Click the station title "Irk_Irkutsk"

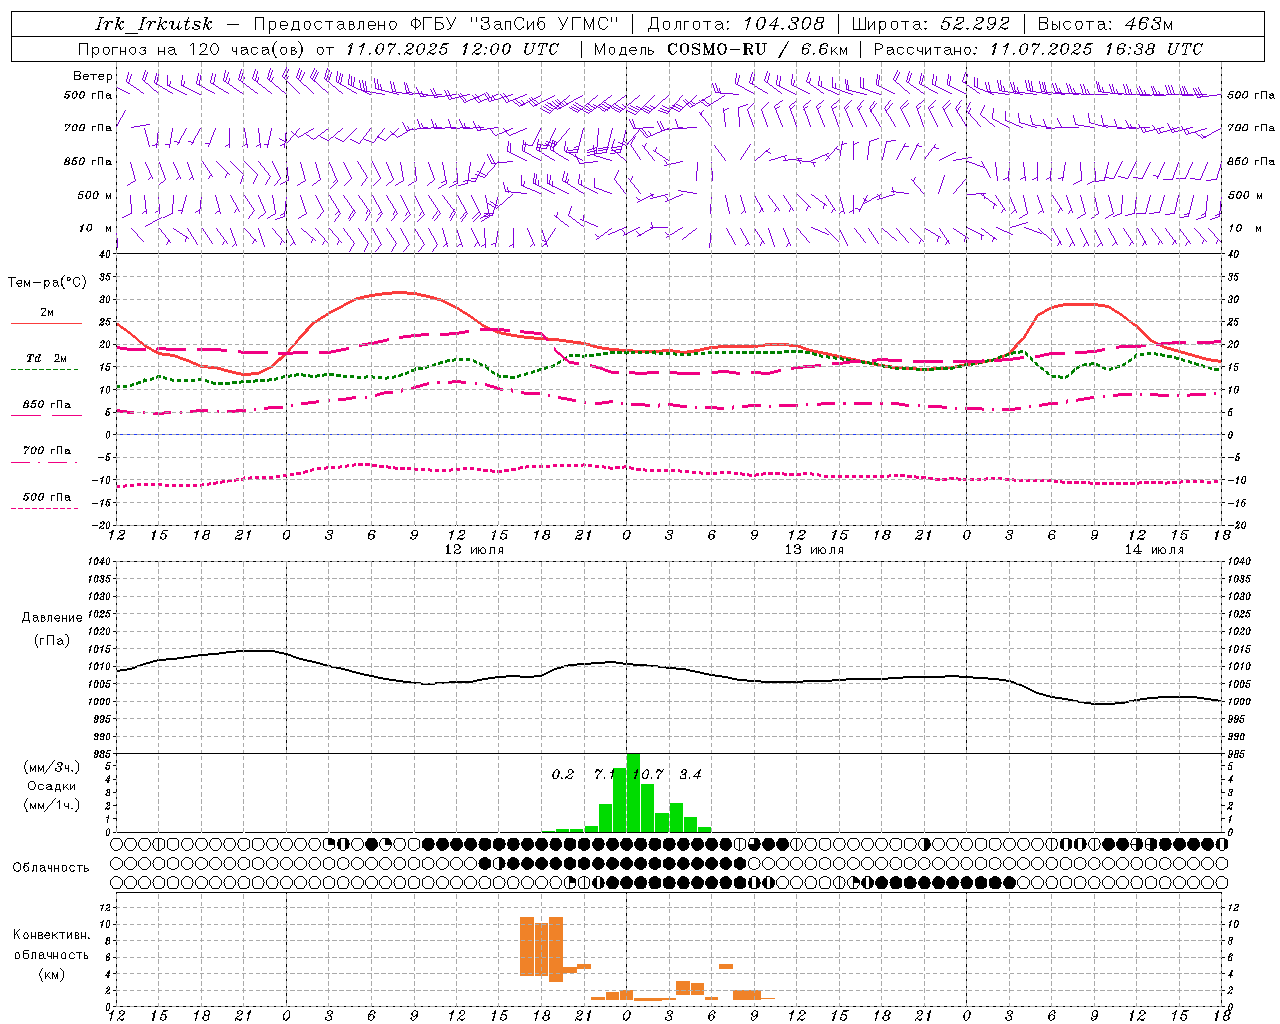[154, 24]
